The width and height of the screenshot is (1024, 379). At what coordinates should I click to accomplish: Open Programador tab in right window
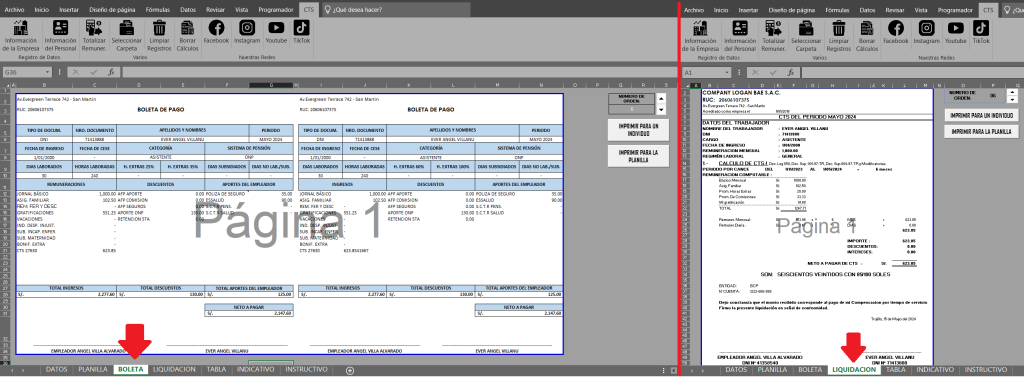(955, 10)
